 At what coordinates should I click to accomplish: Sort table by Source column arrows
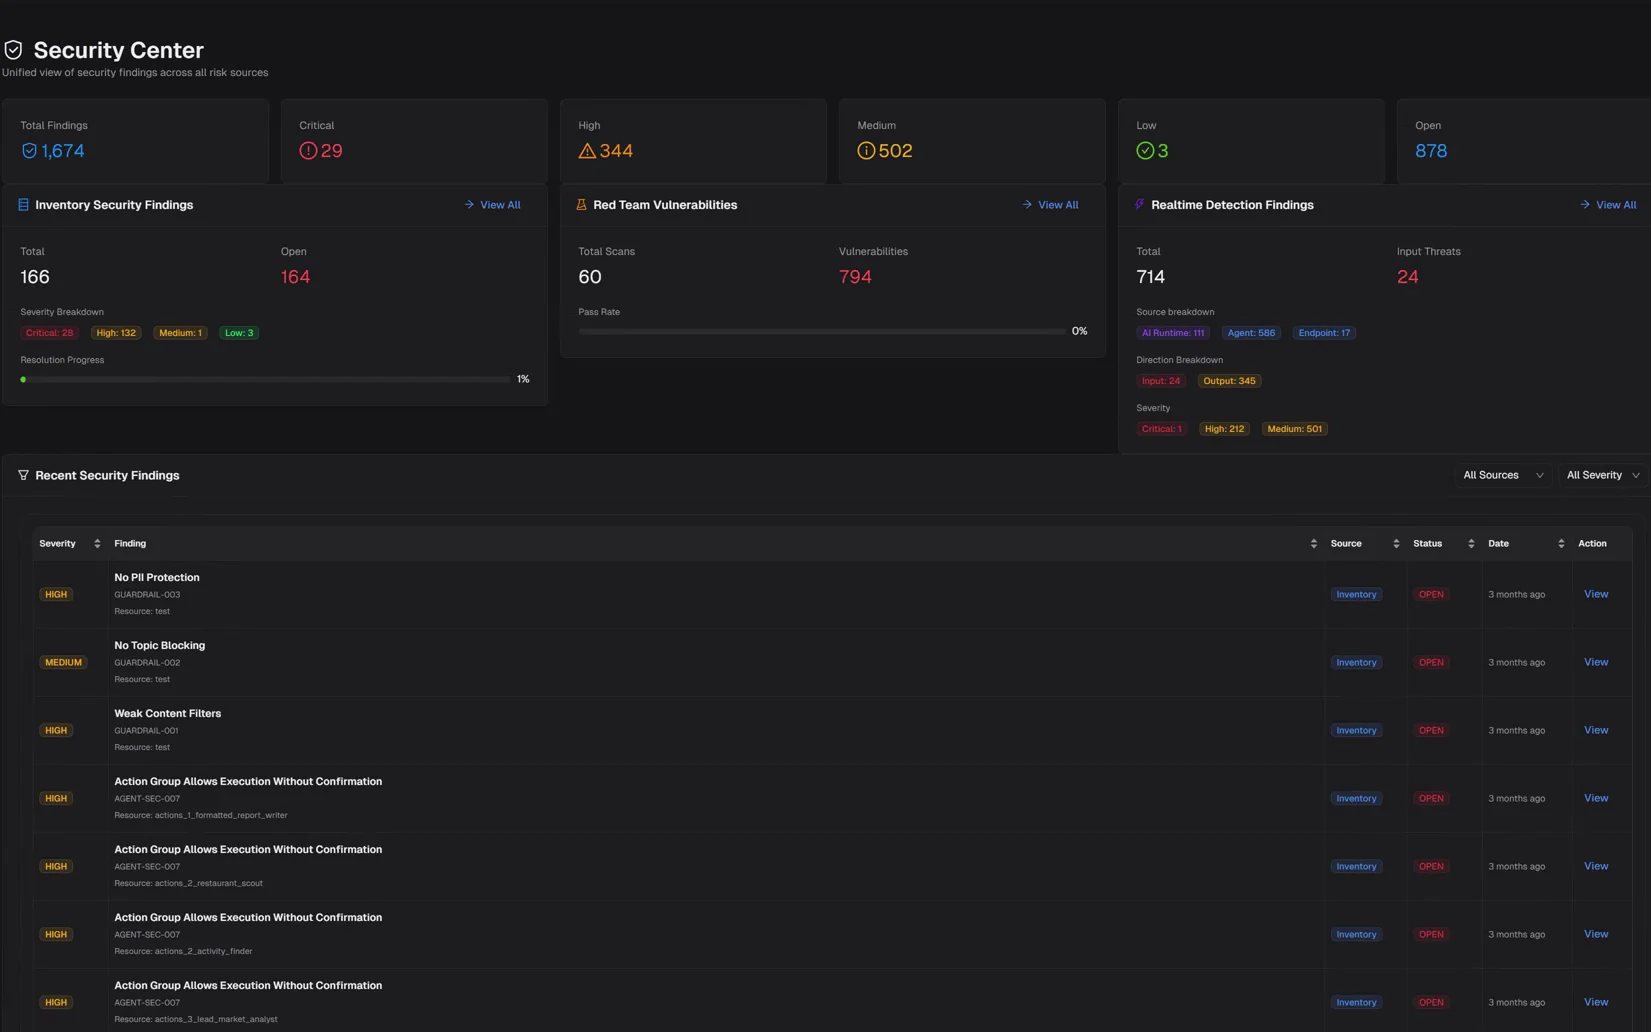[1396, 544]
